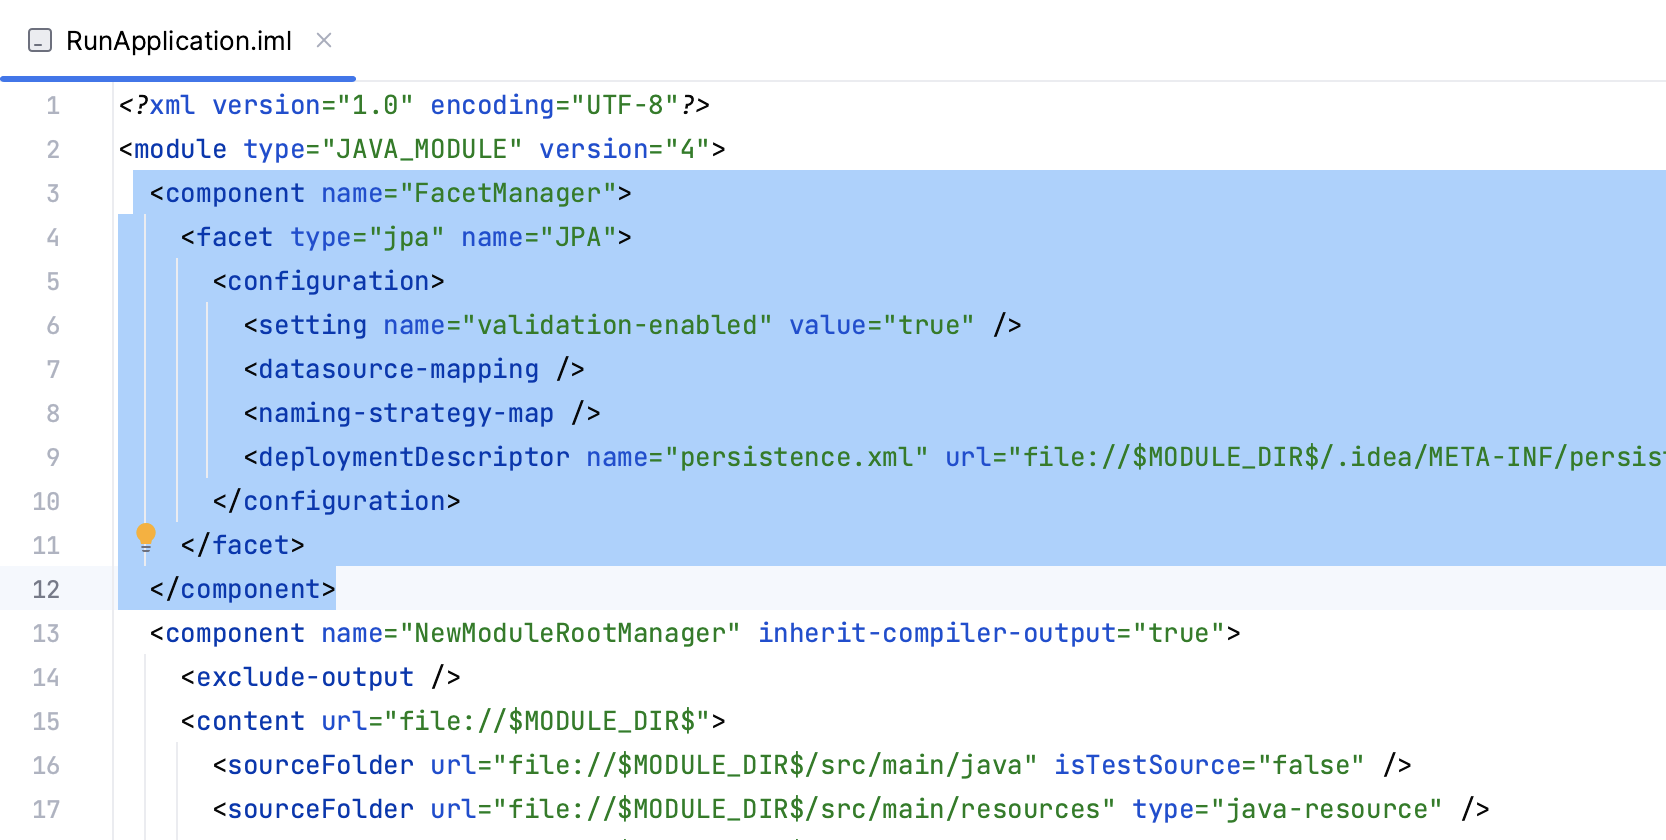Click the closing component tag on line 12
Screen dimensions: 1666x840
(x=240, y=589)
